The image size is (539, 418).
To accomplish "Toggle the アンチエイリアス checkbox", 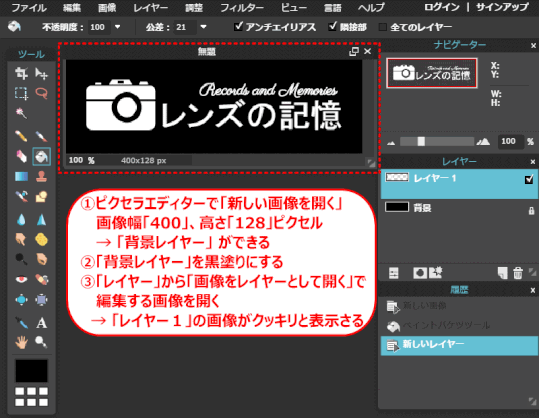I will [238, 26].
